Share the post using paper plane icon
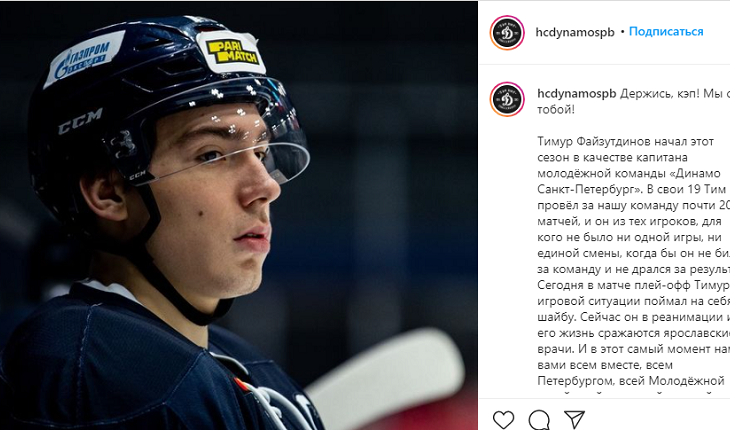 [575, 419]
